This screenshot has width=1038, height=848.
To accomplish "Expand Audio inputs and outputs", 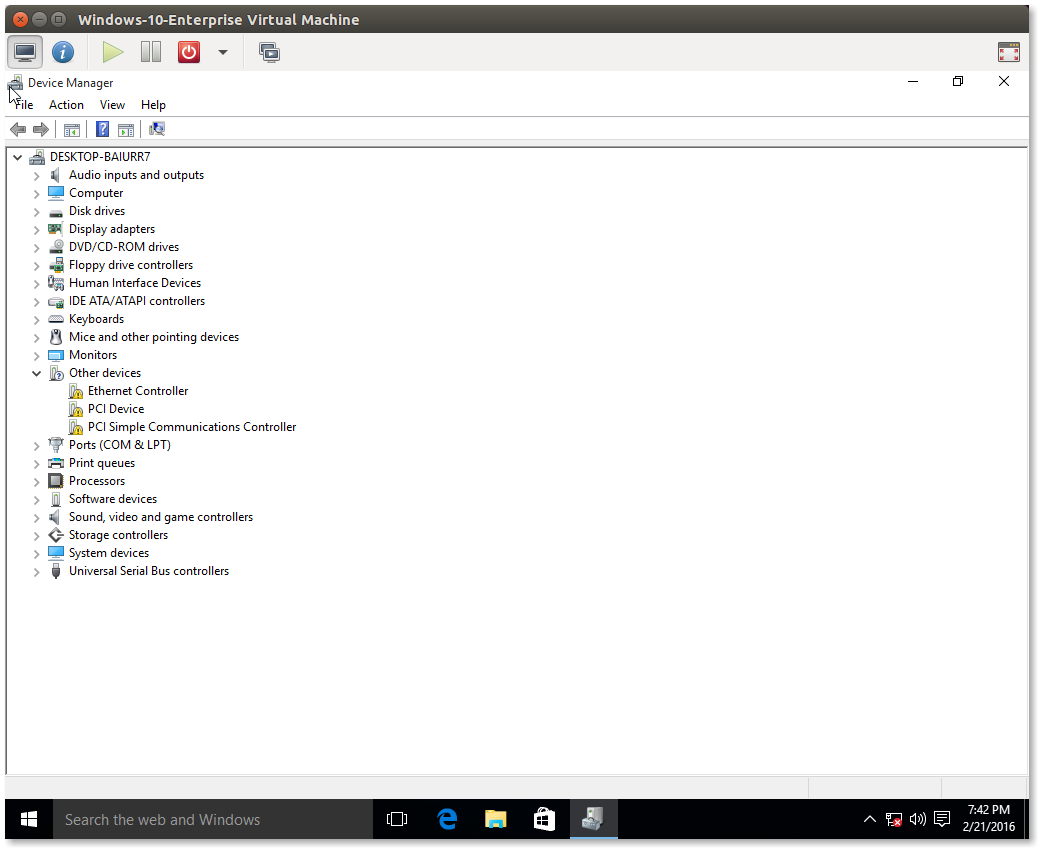I will tap(36, 176).
